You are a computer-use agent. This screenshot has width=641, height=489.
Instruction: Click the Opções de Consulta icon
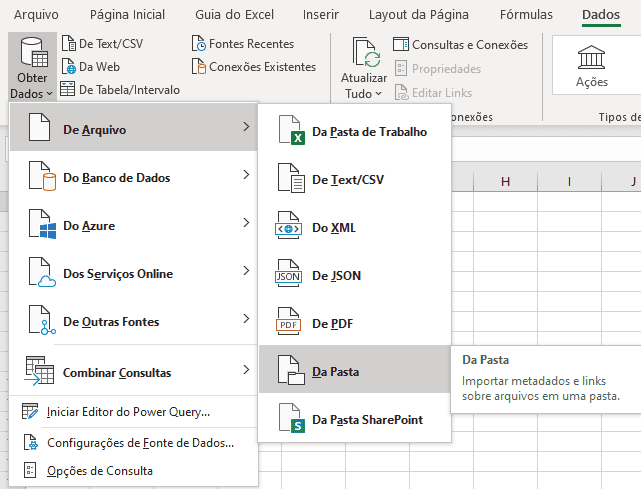pyautogui.click(x=30, y=470)
